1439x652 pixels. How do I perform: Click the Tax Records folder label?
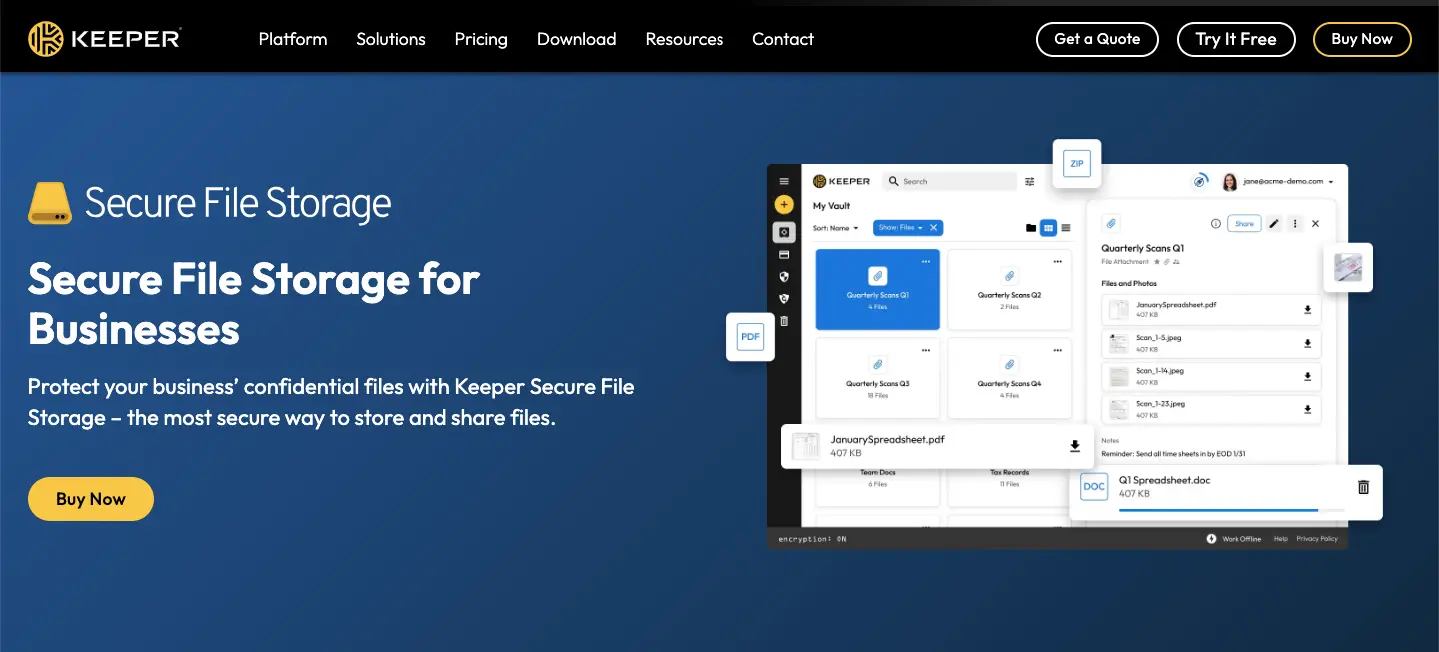1009,472
